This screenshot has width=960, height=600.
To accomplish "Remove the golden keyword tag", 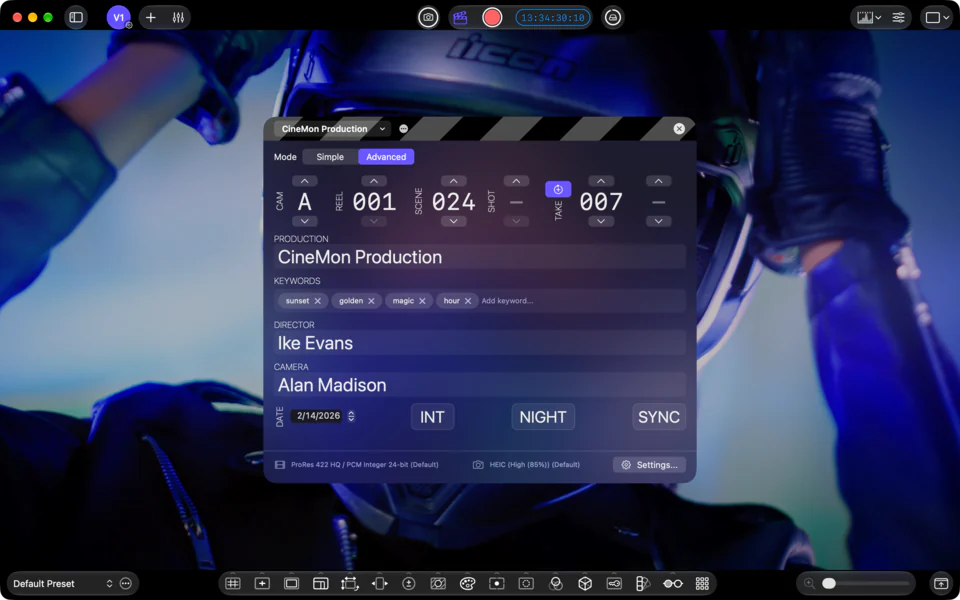I will [371, 301].
